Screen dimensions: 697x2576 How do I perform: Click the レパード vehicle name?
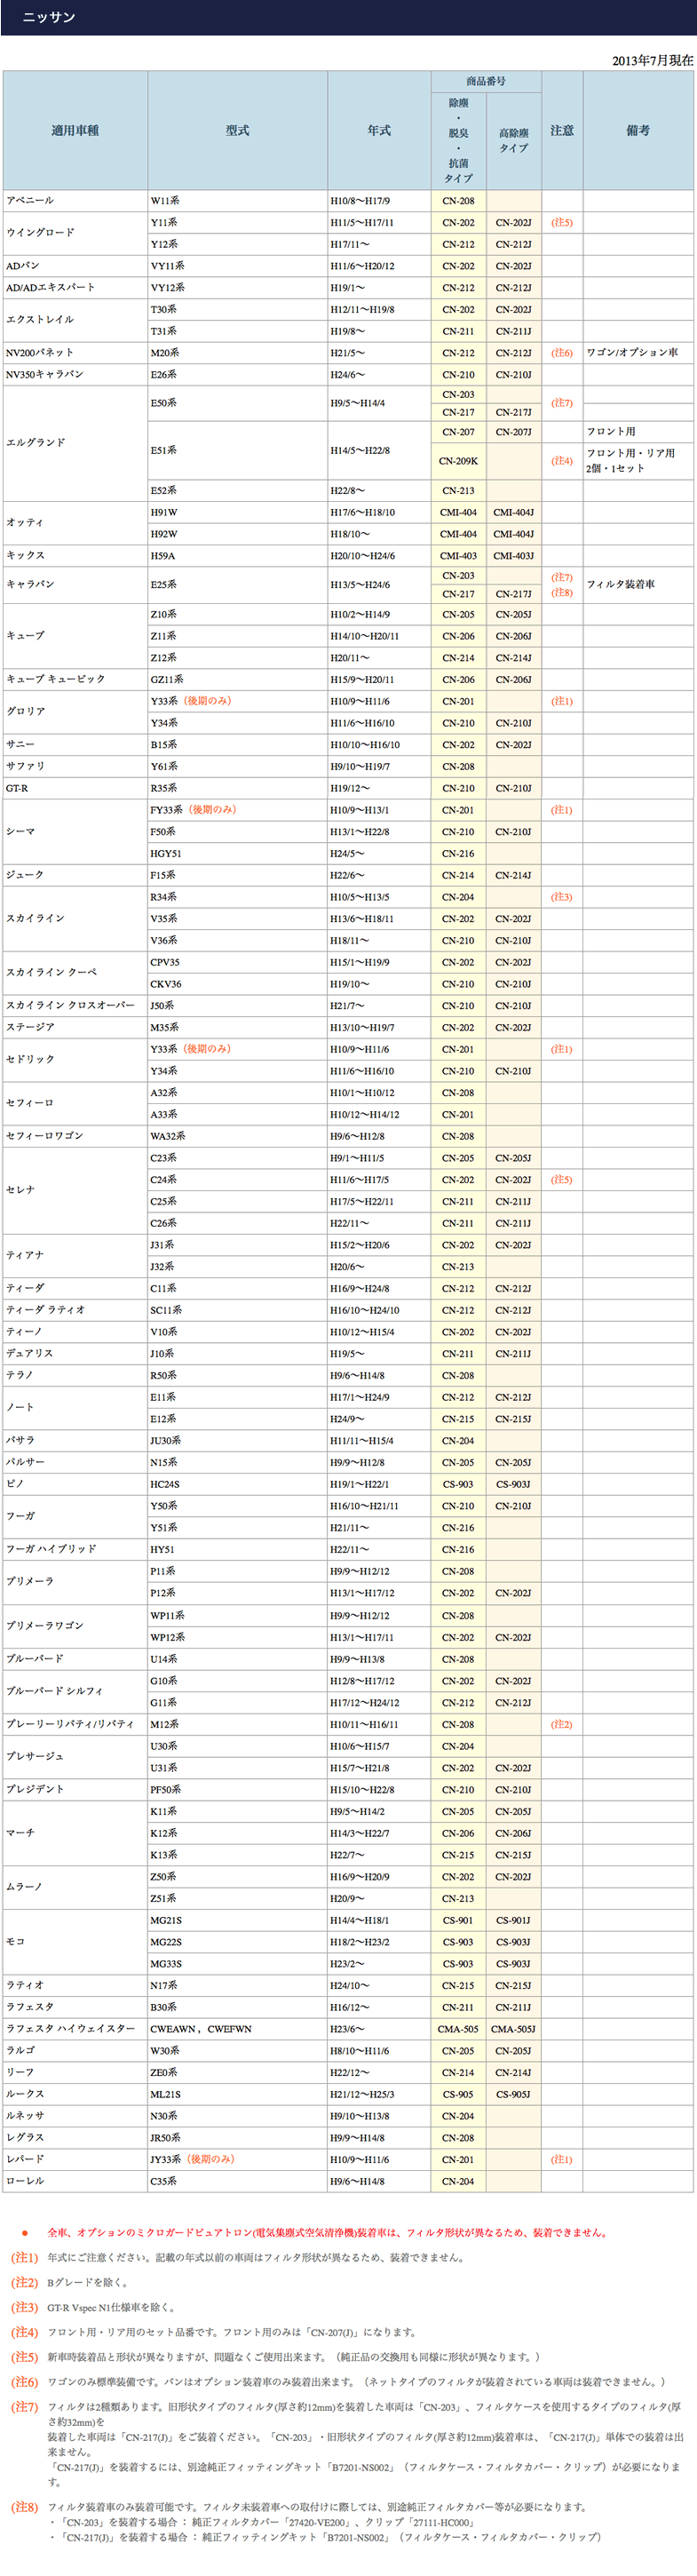coord(25,2160)
